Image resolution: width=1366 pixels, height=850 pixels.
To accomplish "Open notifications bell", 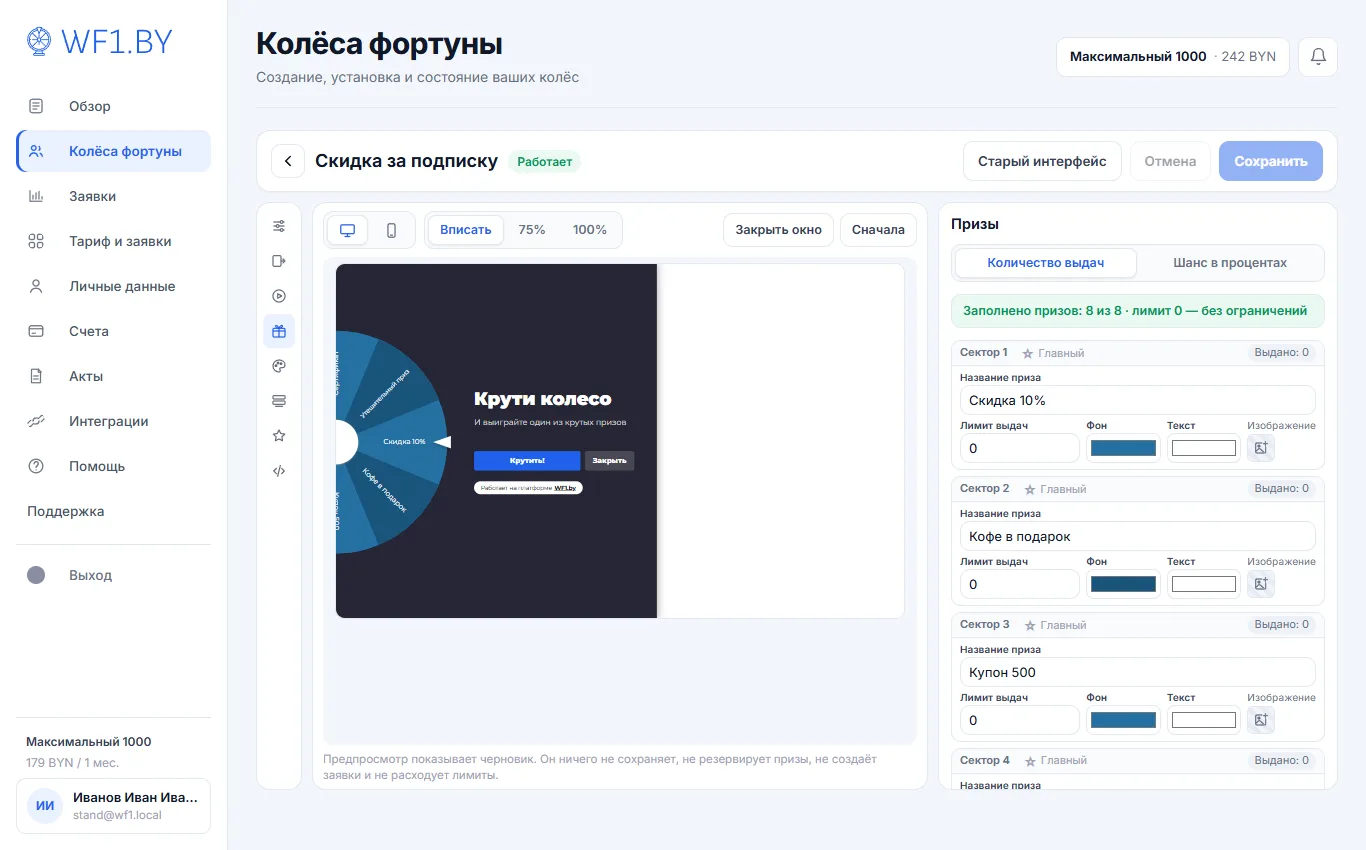I will 1318,57.
